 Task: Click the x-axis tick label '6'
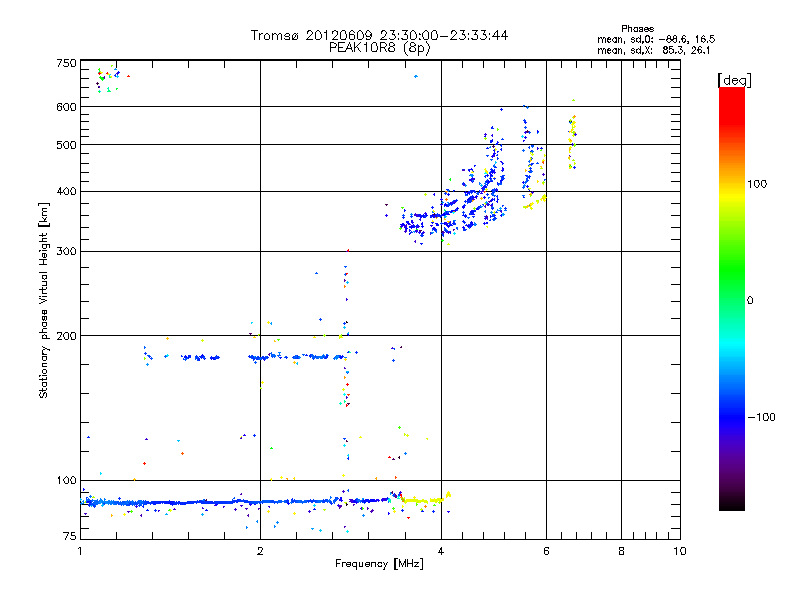(x=546, y=551)
